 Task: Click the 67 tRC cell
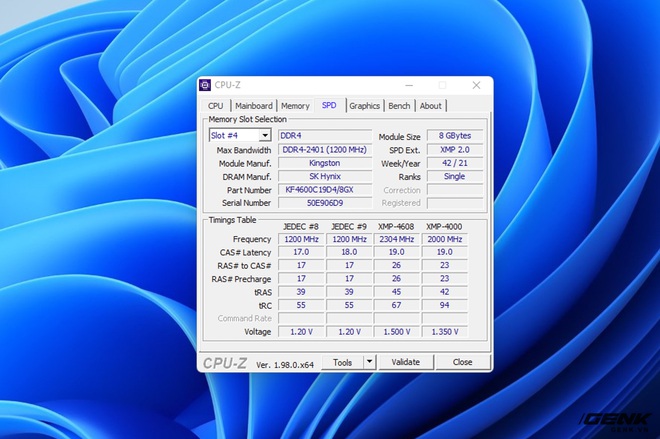tap(397, 305)
